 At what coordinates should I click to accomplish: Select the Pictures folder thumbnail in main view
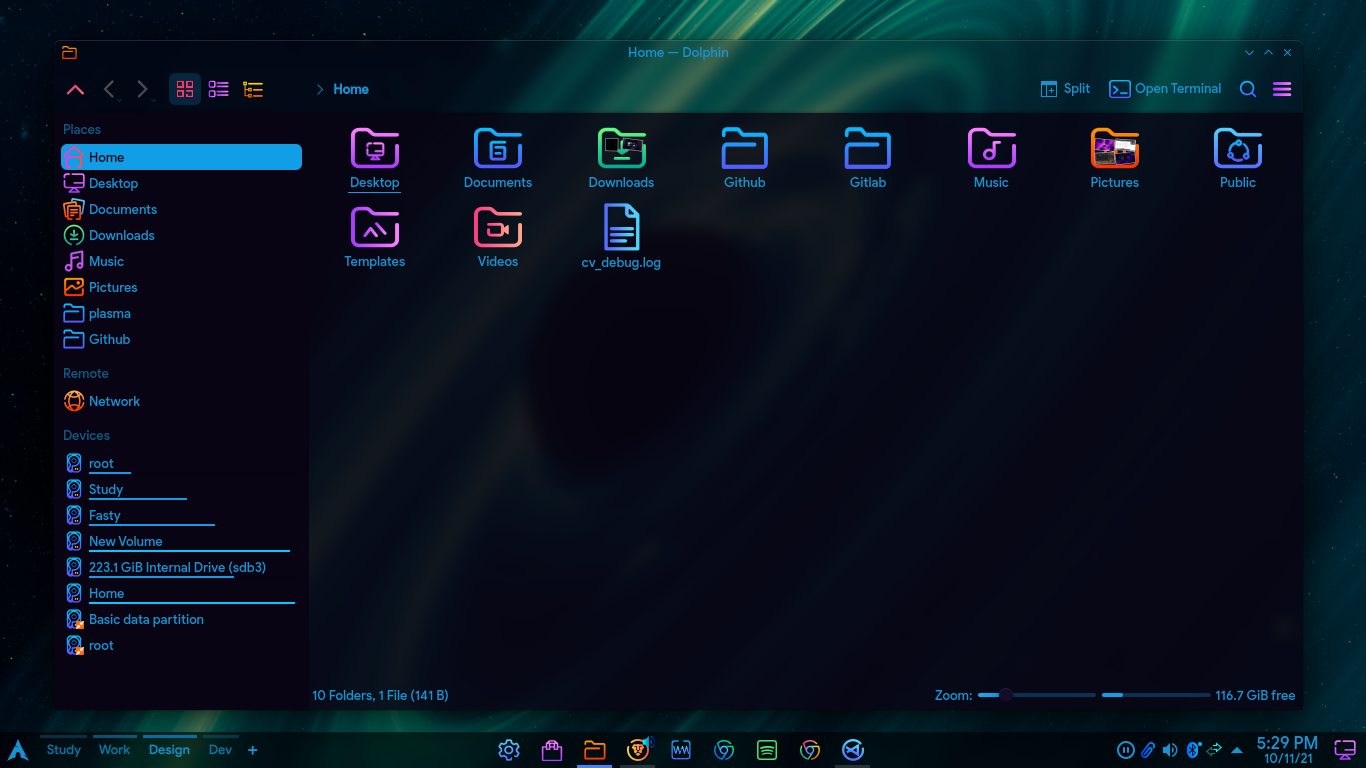coord(1115,149)
